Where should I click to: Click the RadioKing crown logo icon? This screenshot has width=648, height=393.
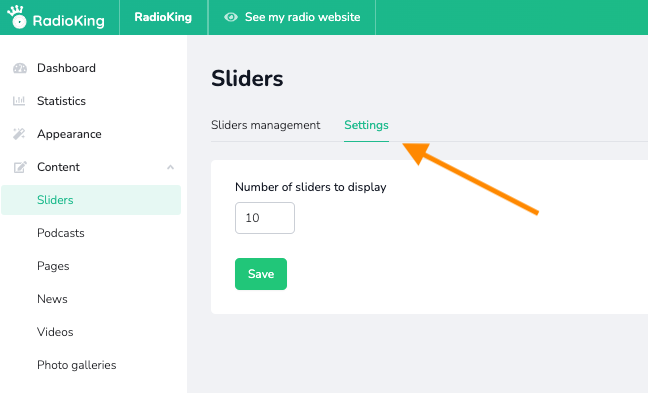click(17, 17)
